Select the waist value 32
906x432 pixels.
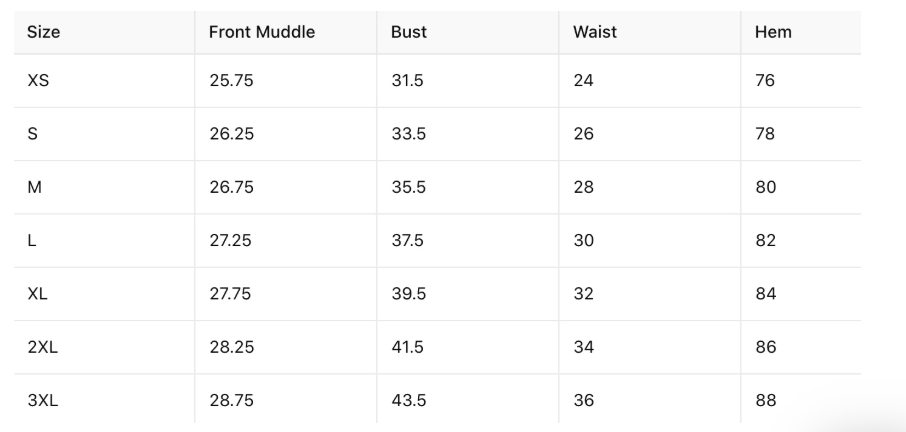click(x=583, y=294)
